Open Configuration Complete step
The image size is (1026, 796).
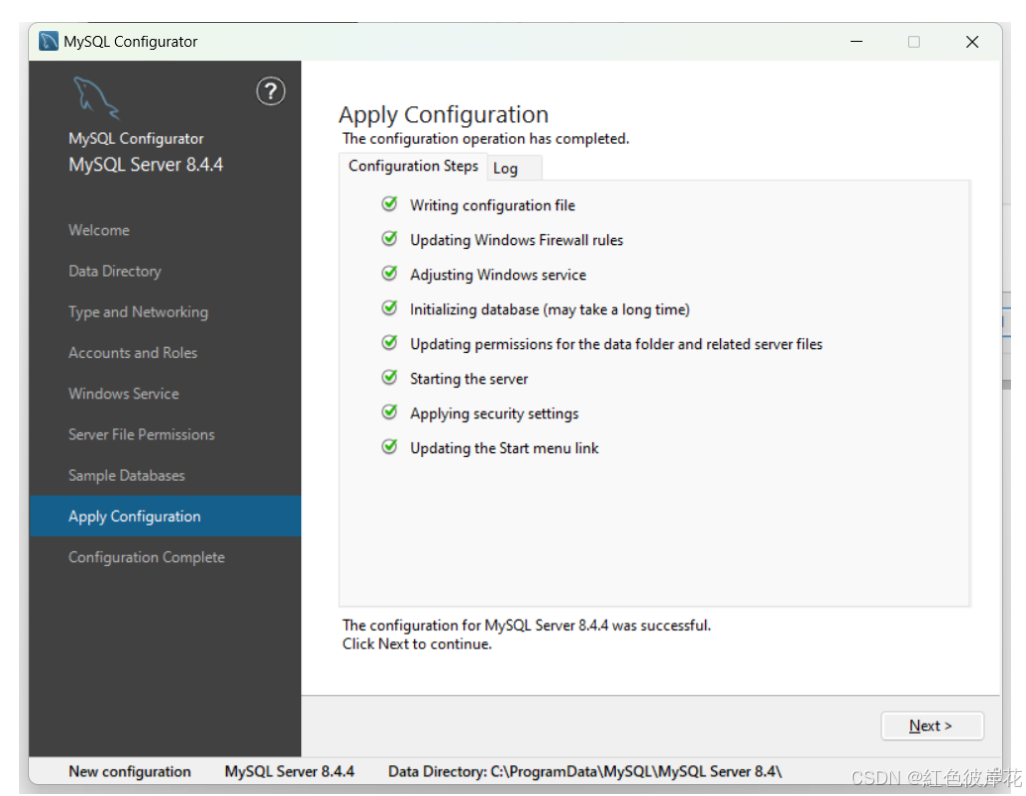[x=147, y=557]
